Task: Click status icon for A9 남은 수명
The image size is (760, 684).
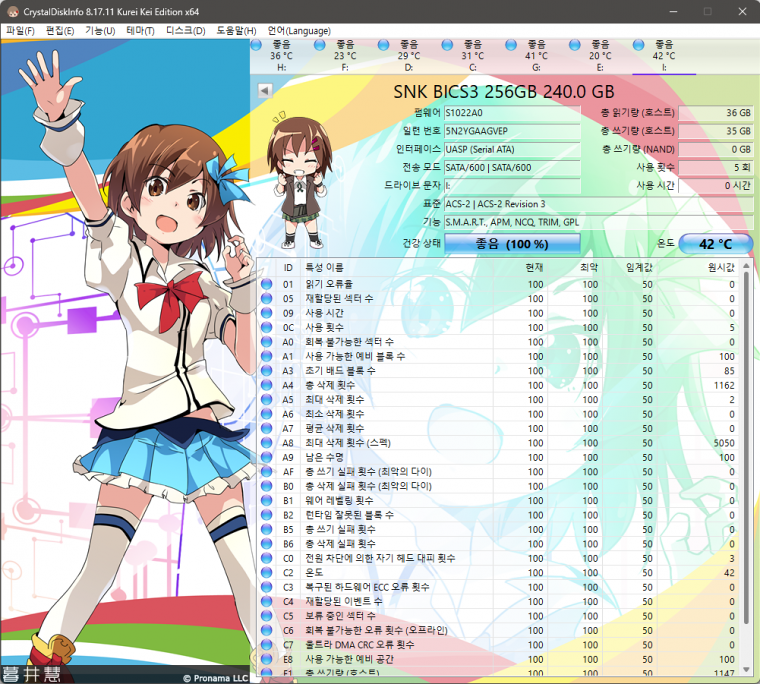Action: click(267, 457)
